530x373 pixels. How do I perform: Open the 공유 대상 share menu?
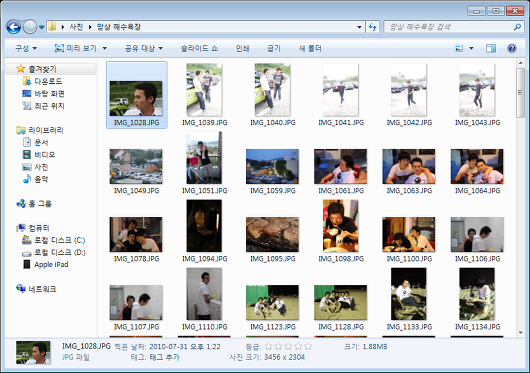tap(144, 48)
